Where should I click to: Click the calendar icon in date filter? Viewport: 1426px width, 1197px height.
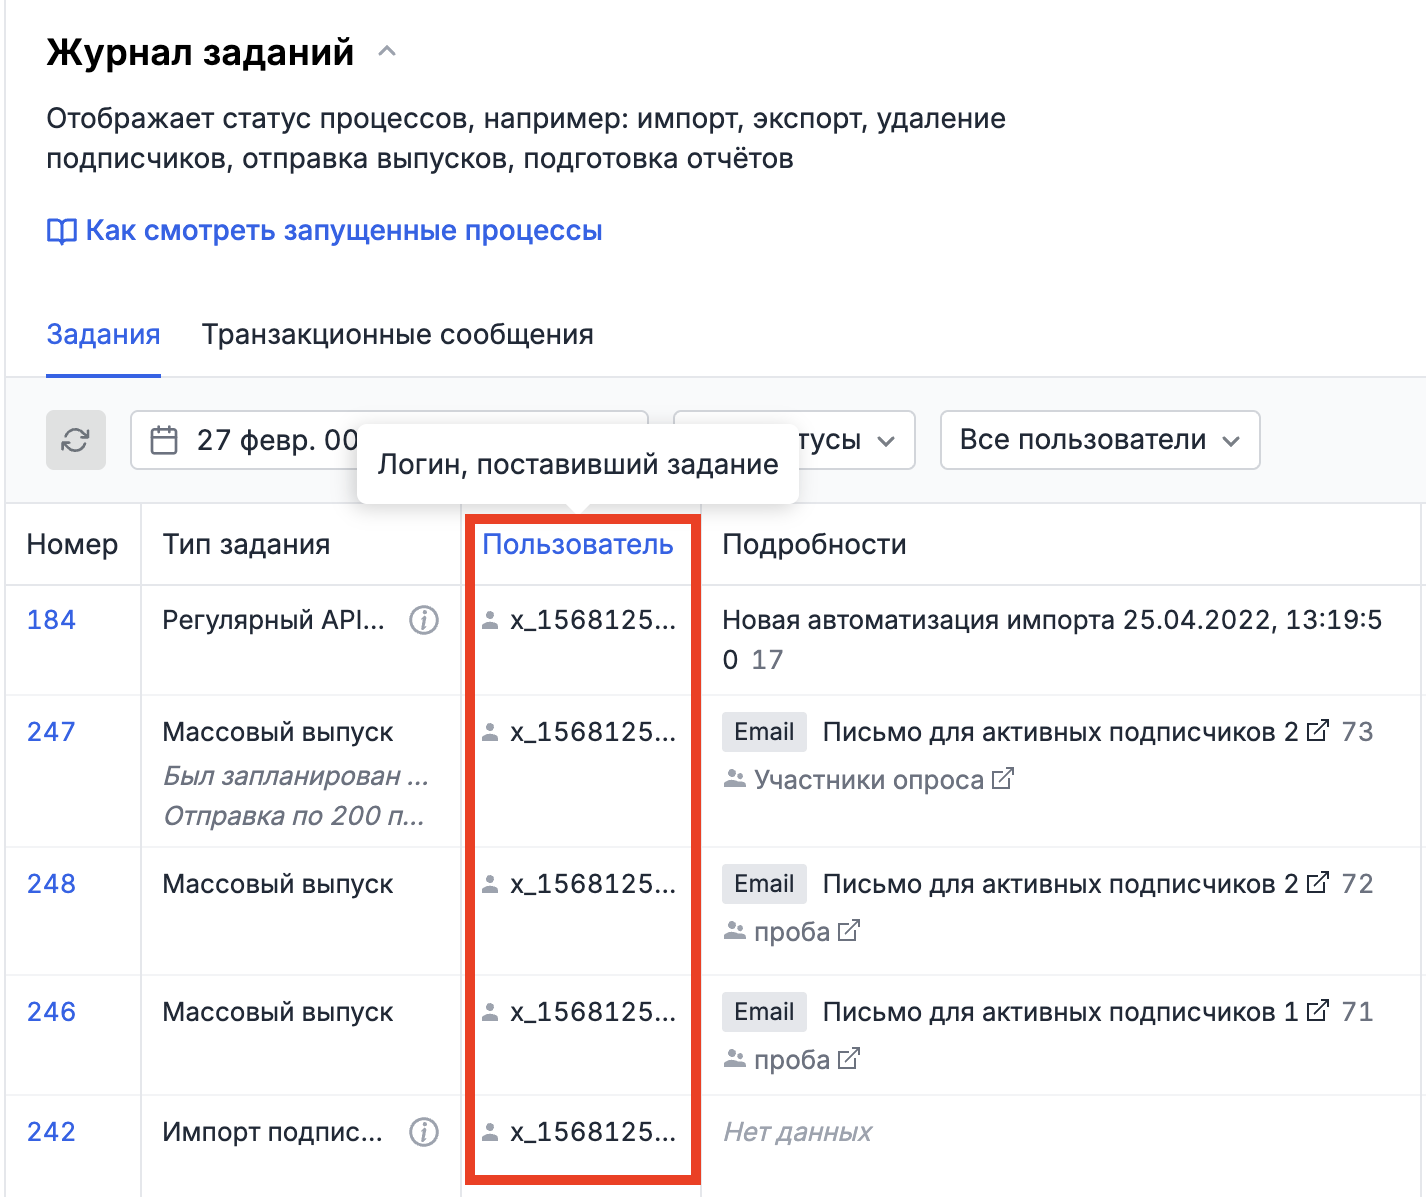coord(164,440)
